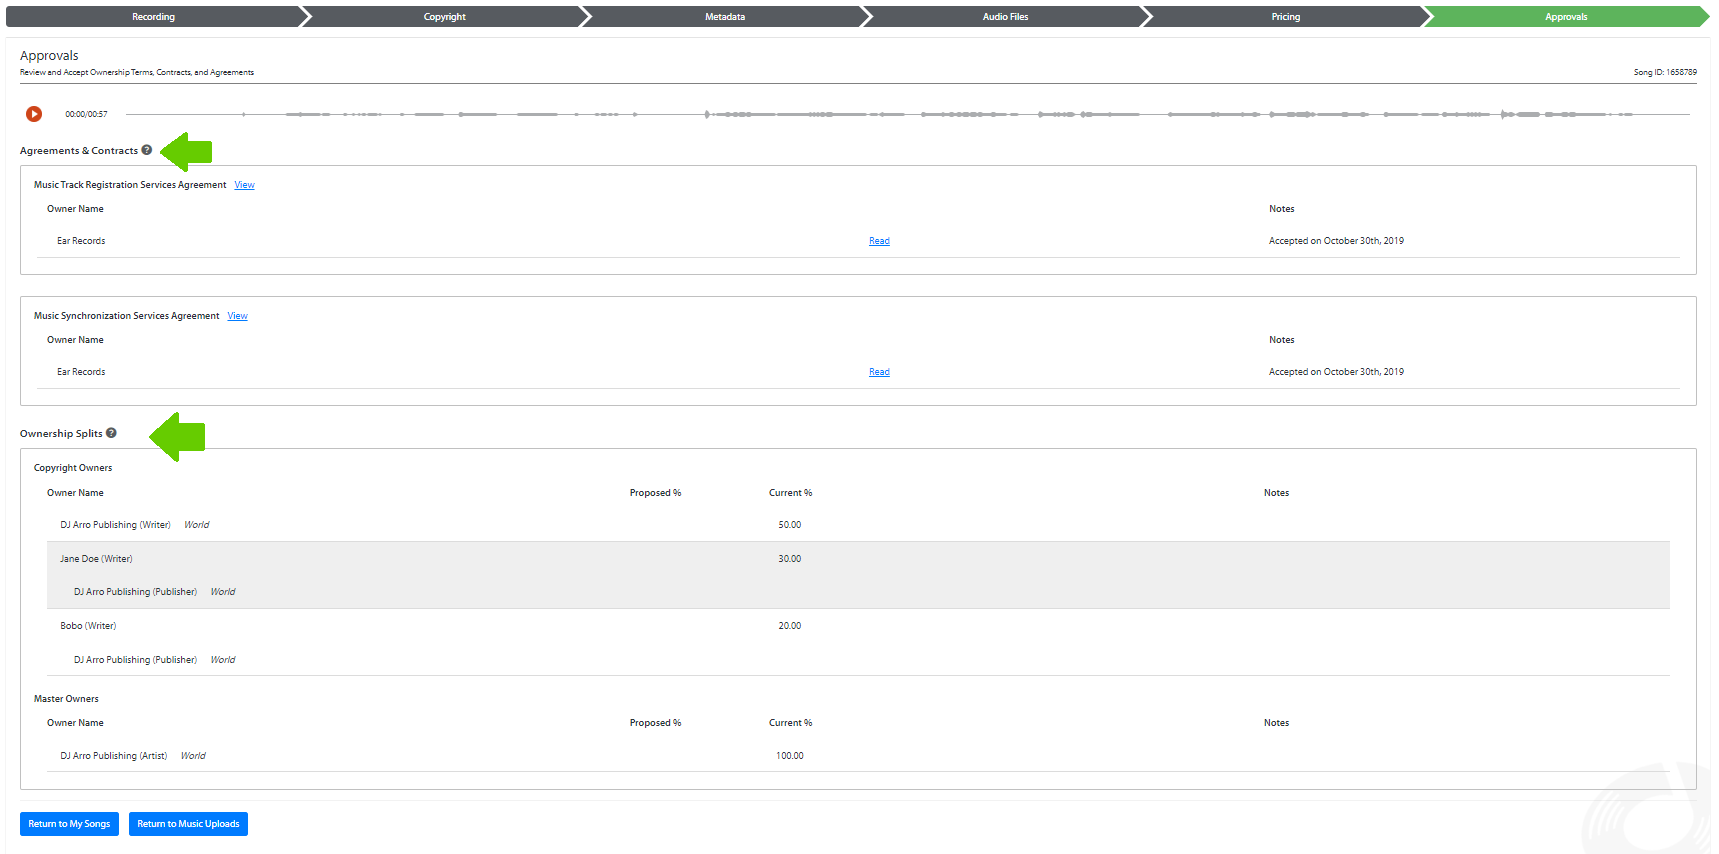Open help icon next to Ownership Splits
This screenshot has height=854, width=1719.
111,433
